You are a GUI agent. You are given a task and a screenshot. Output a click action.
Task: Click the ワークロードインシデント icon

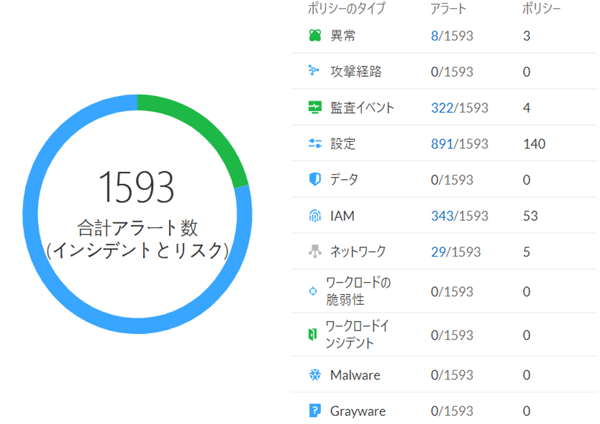click(x=315, y=335)
